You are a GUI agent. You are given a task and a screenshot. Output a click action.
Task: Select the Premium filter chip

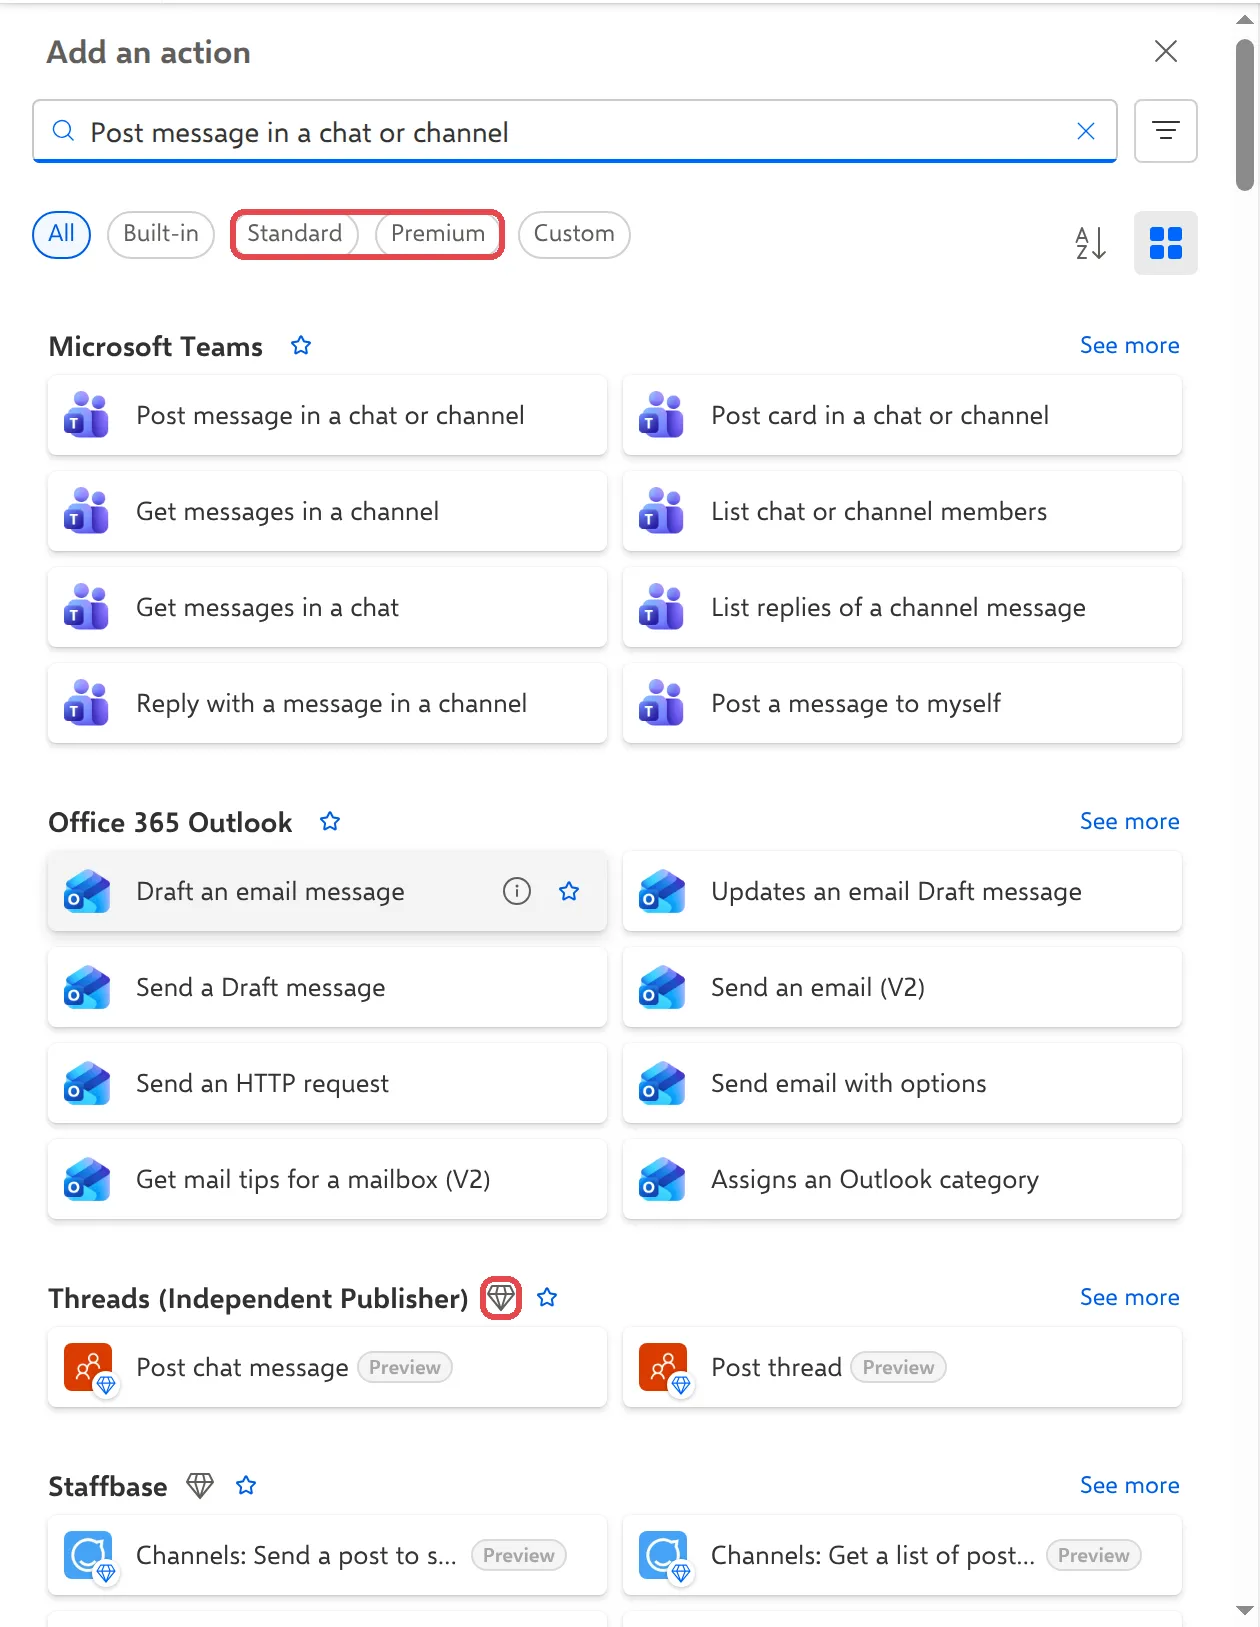438,234
